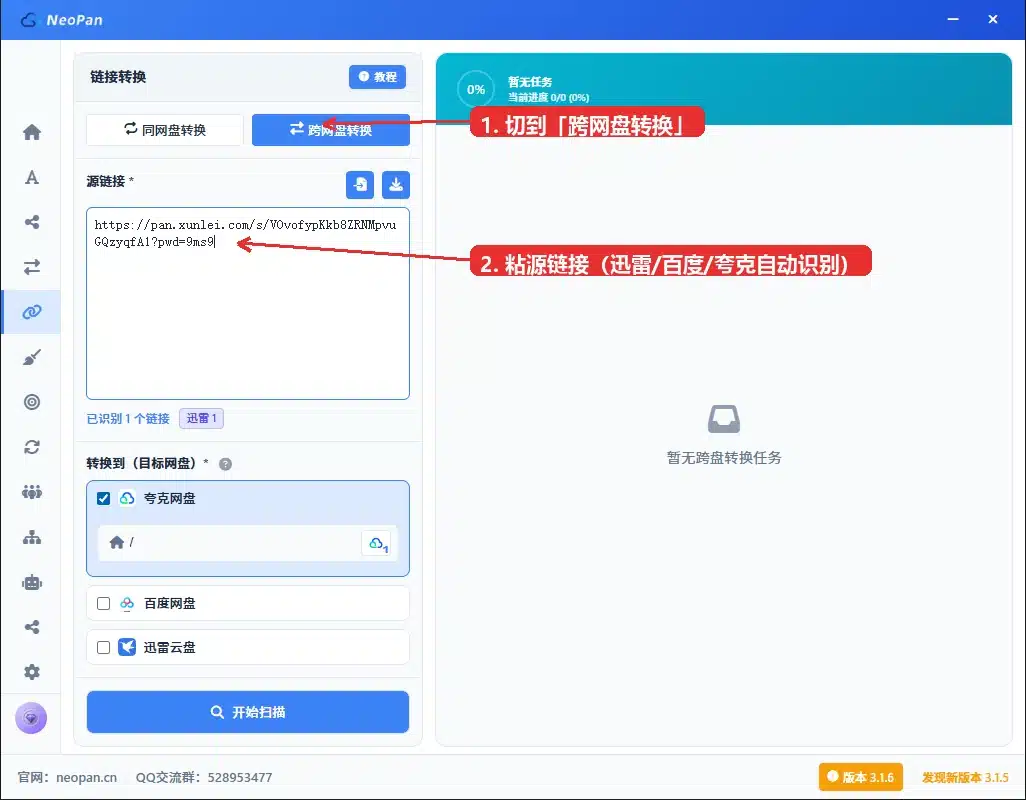Open the bullseye target sidebar icon
This screenshot has width=1026, height=800.
[31, 402]
